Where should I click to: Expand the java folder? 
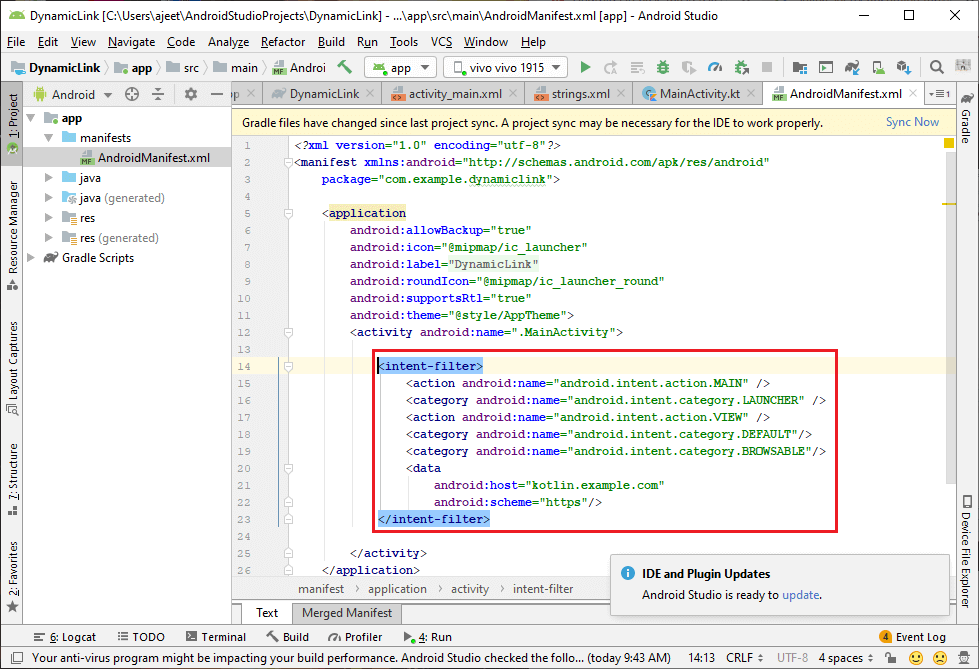(49, 178)
